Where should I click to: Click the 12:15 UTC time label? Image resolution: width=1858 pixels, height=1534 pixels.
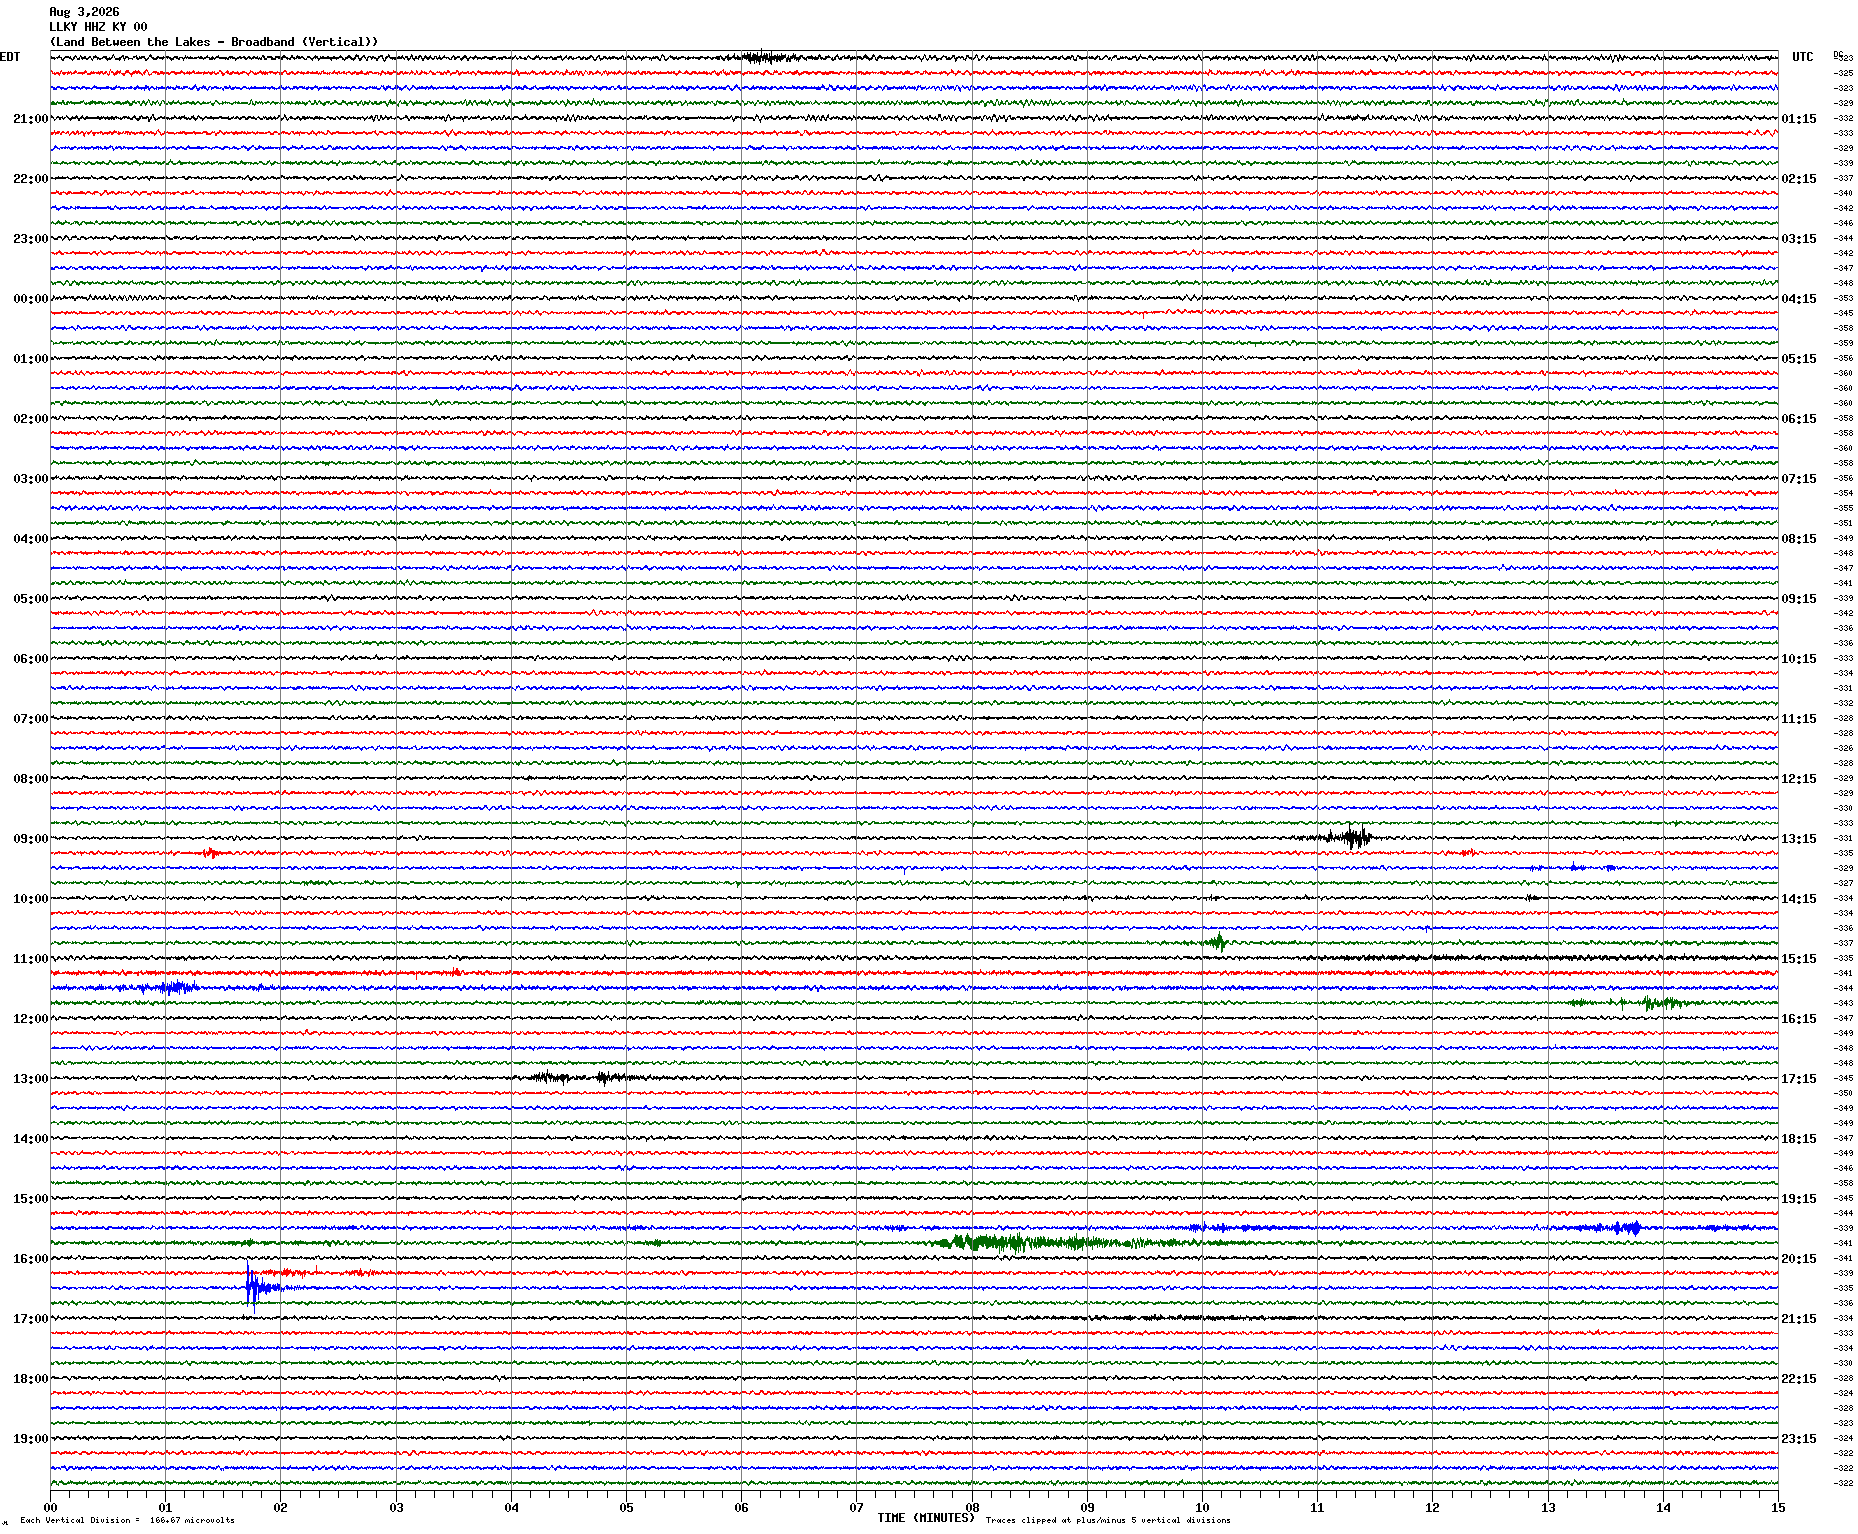(1799, 779)
